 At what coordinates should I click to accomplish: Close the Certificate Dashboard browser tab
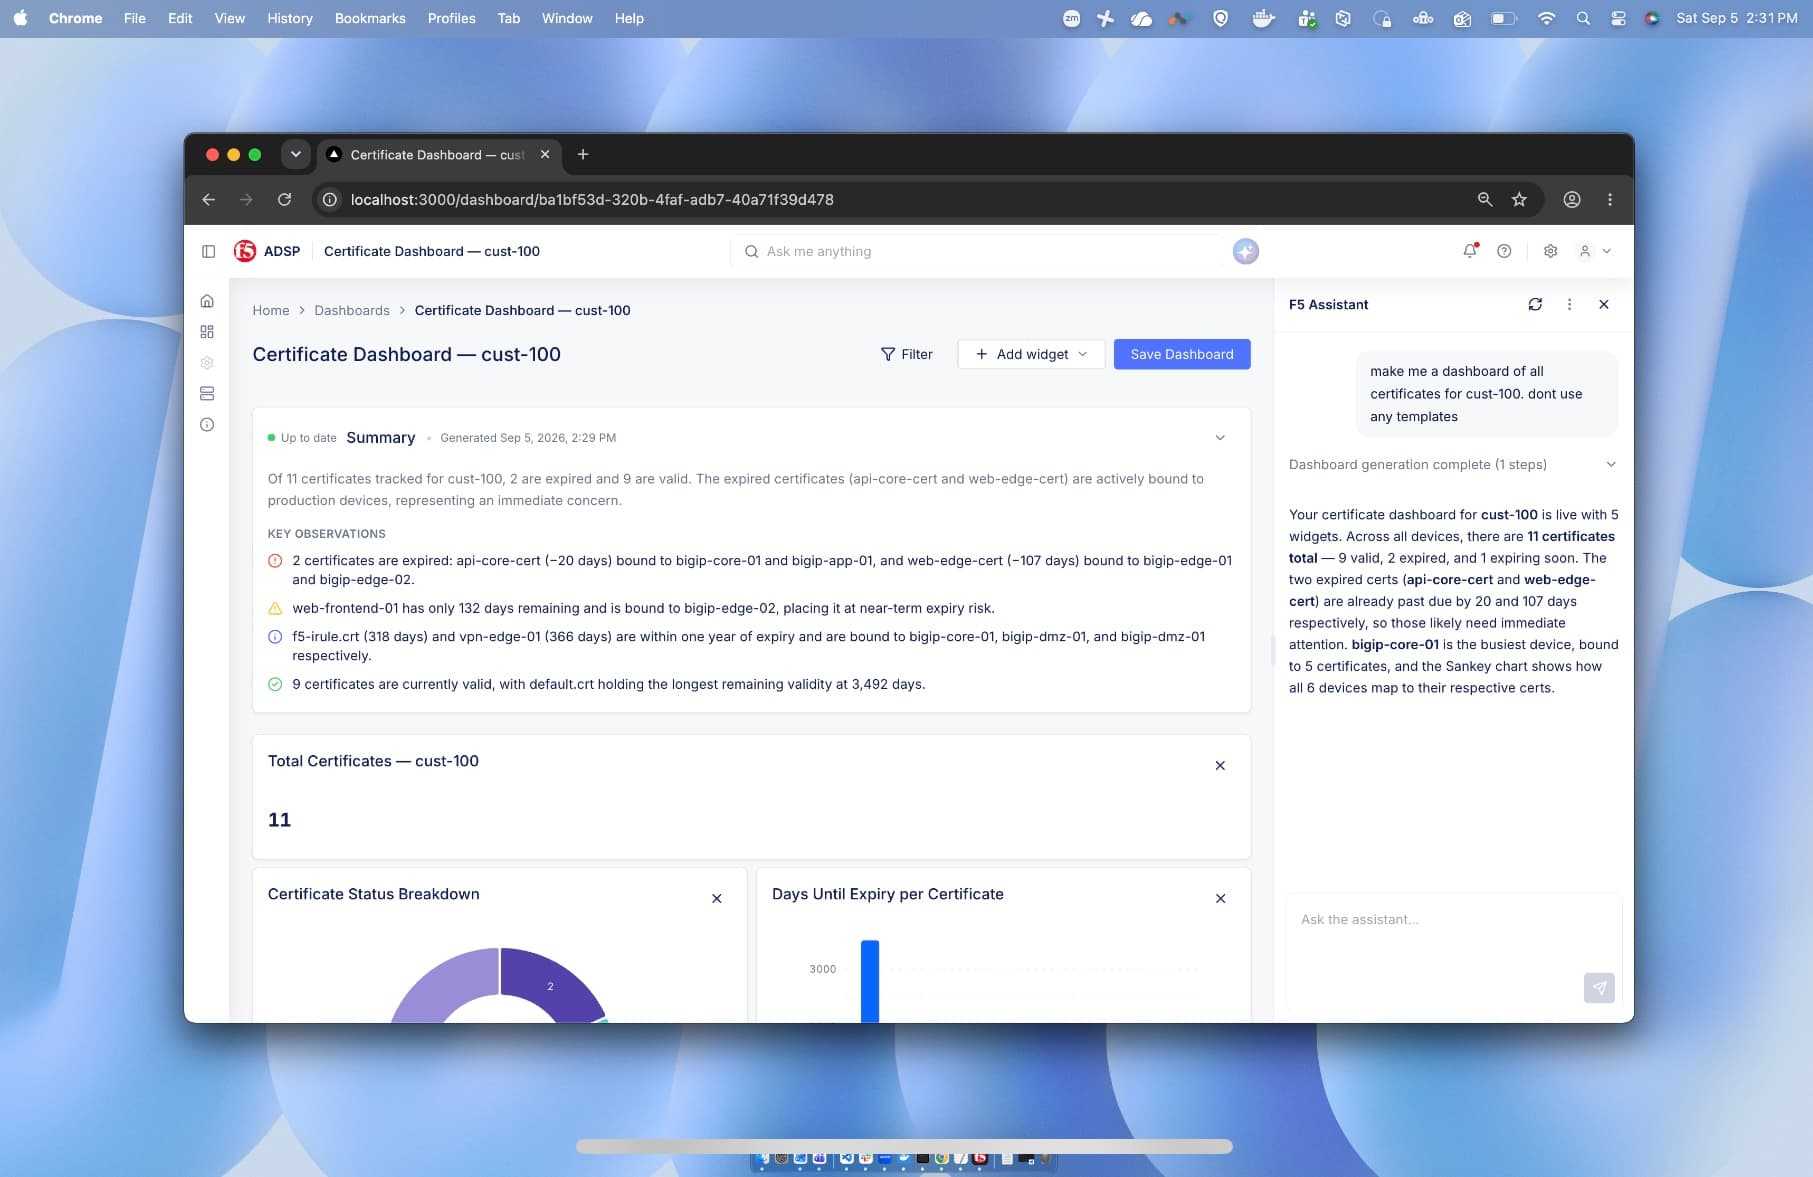coord(545,154)
